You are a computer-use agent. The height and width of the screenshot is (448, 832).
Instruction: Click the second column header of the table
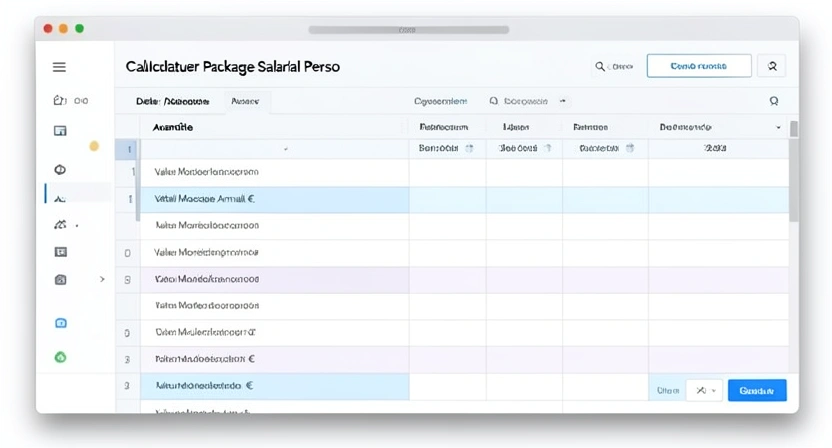(x=444, y=127)
